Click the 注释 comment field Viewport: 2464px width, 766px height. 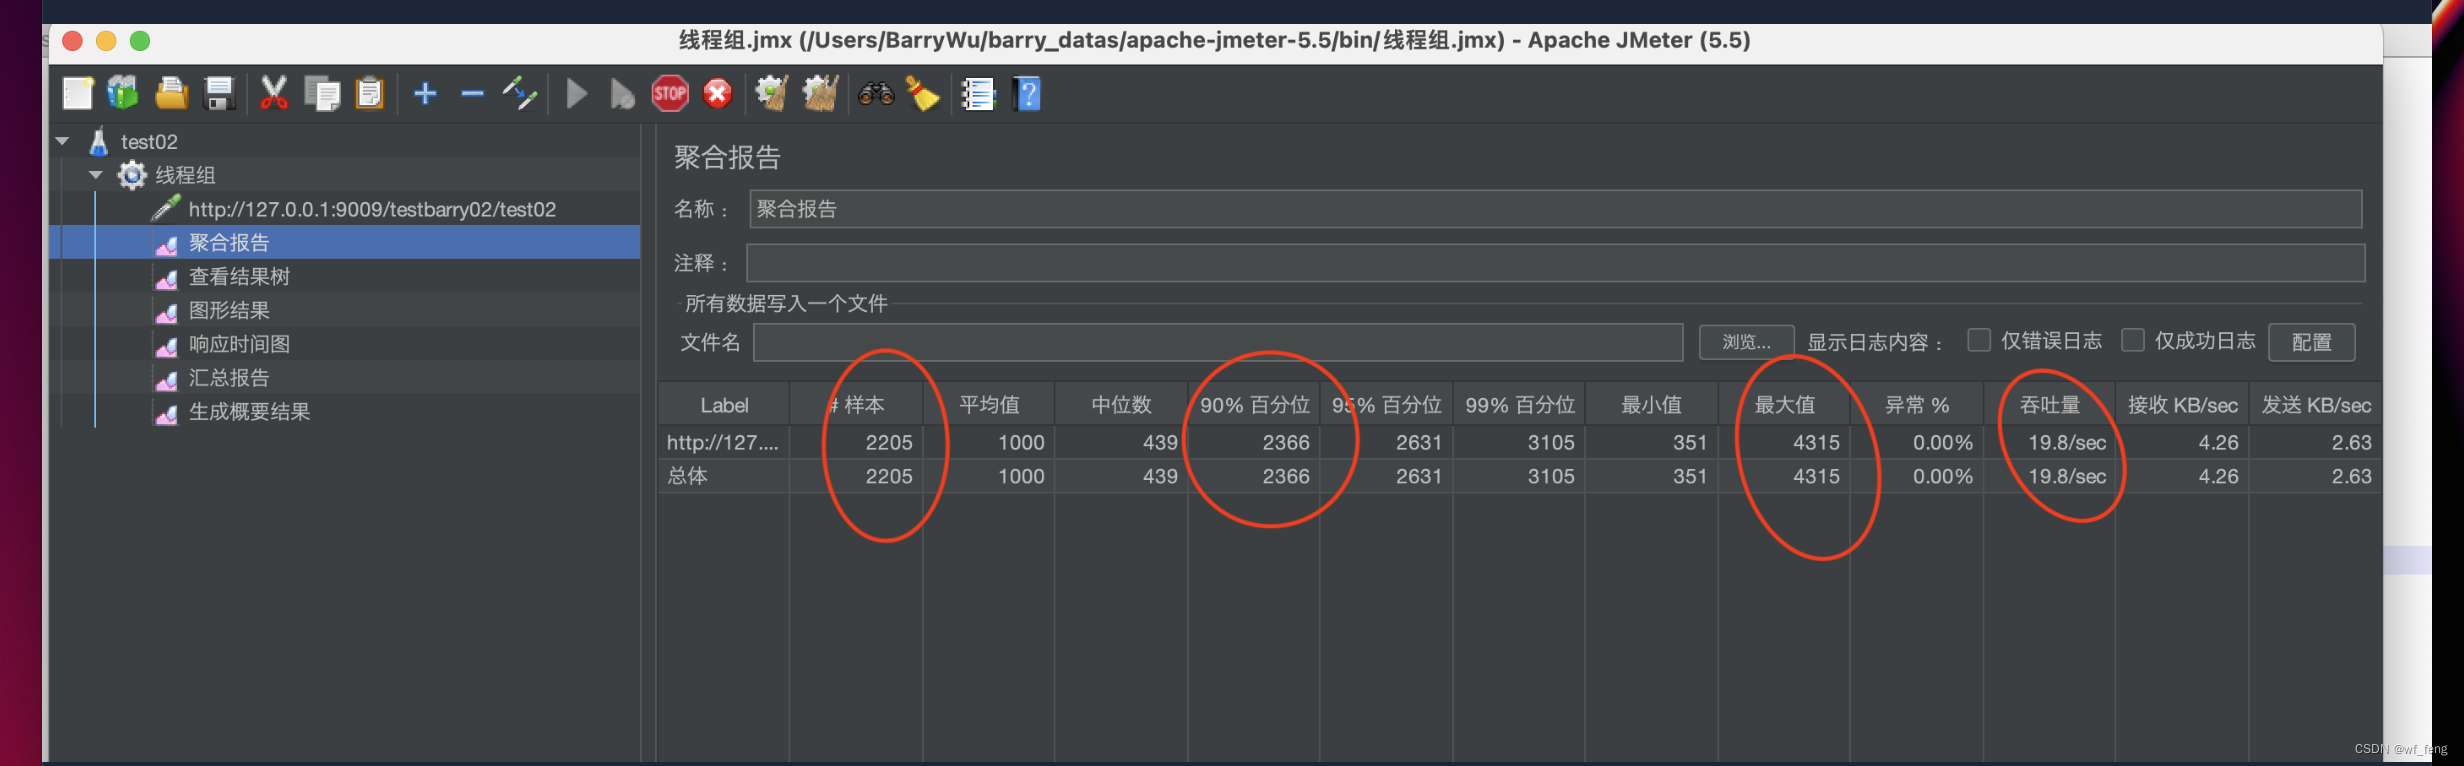[1555, 263]
